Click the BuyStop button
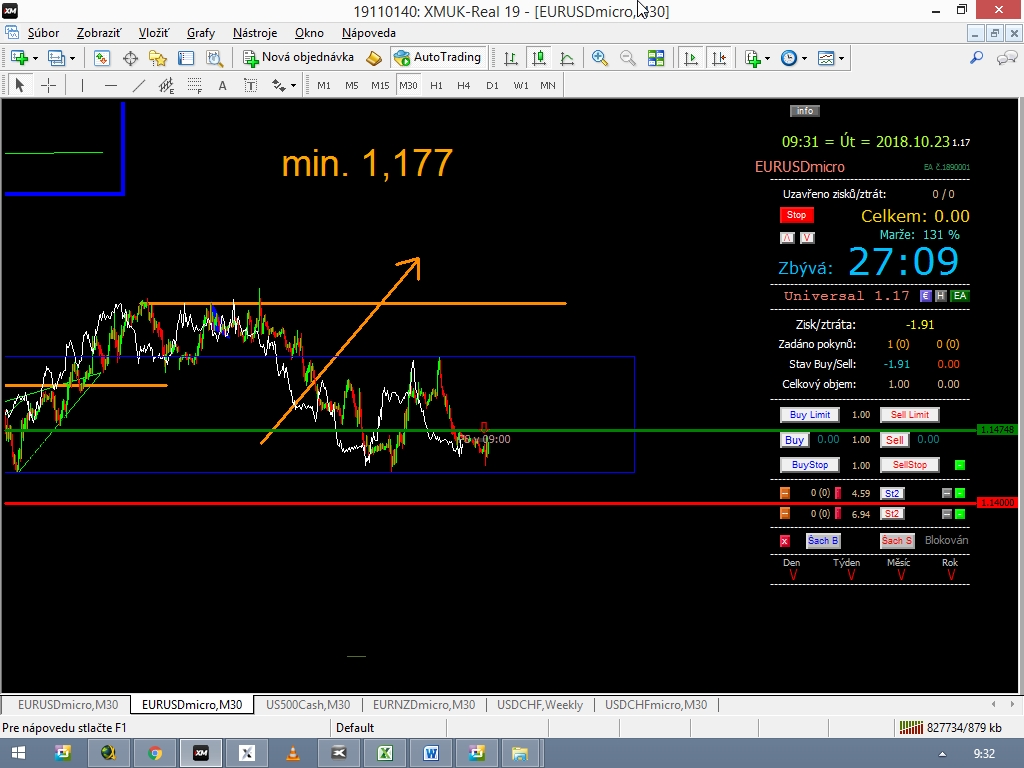 [810, 465]
